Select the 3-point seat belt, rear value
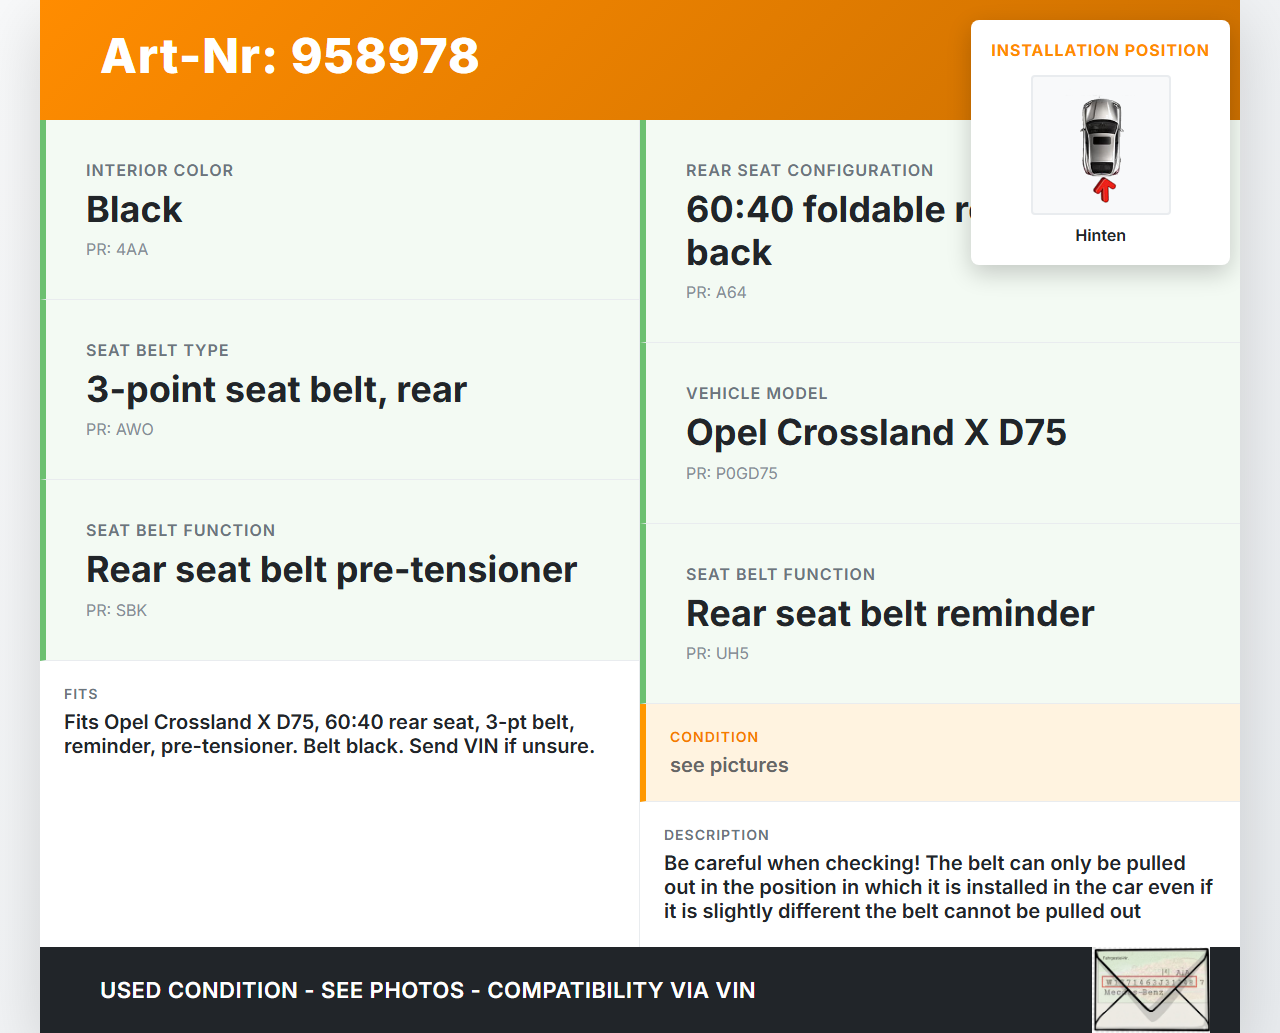1280x1033 pixels. [276, 390]
